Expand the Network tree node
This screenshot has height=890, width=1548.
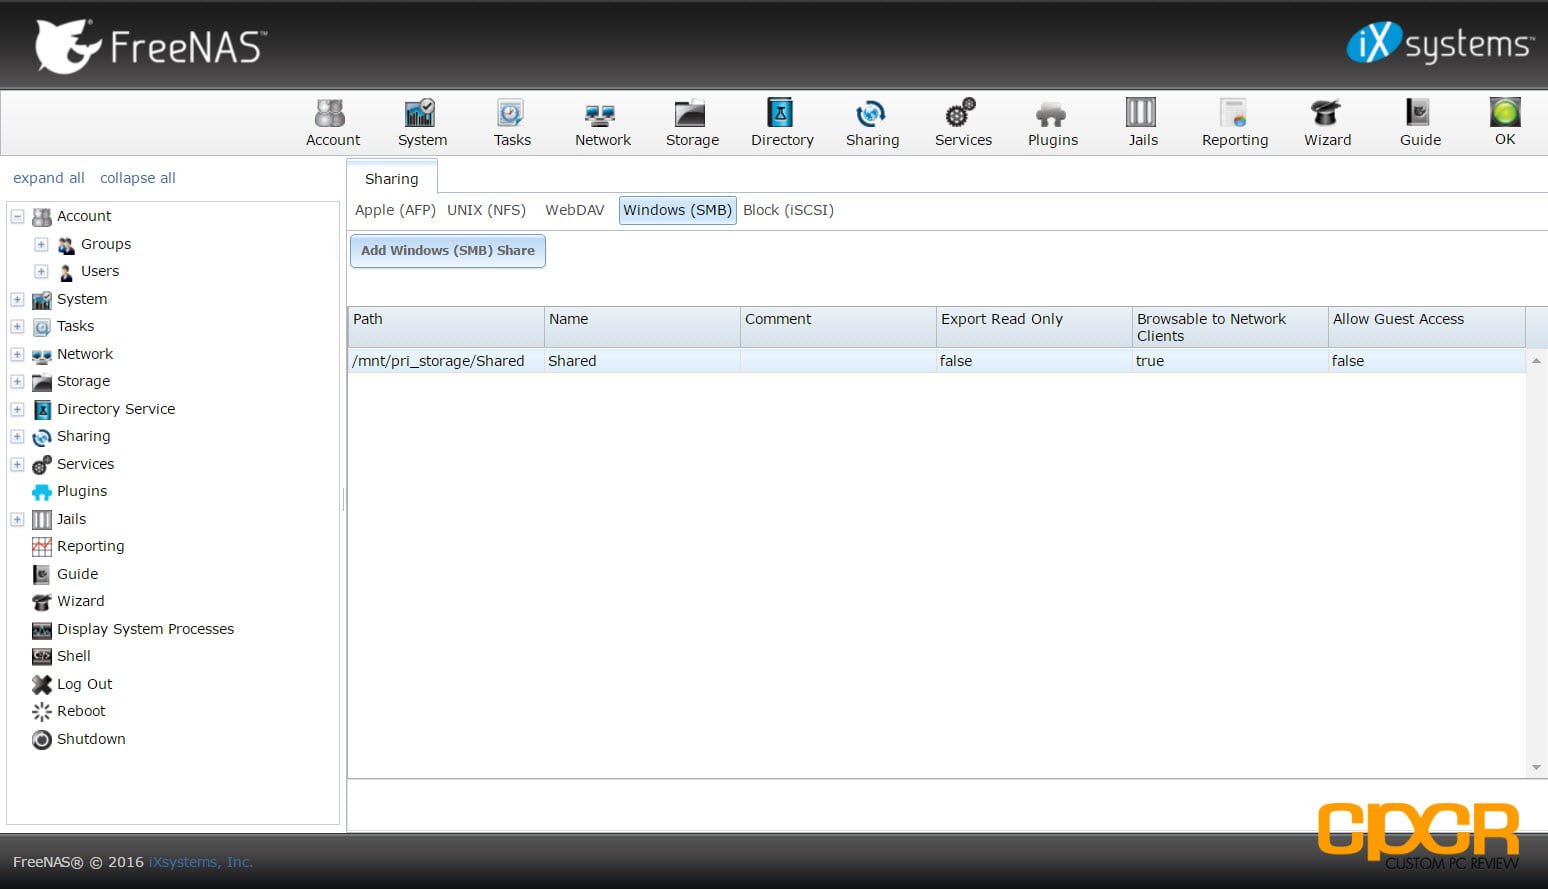click(x=17, y=354)
